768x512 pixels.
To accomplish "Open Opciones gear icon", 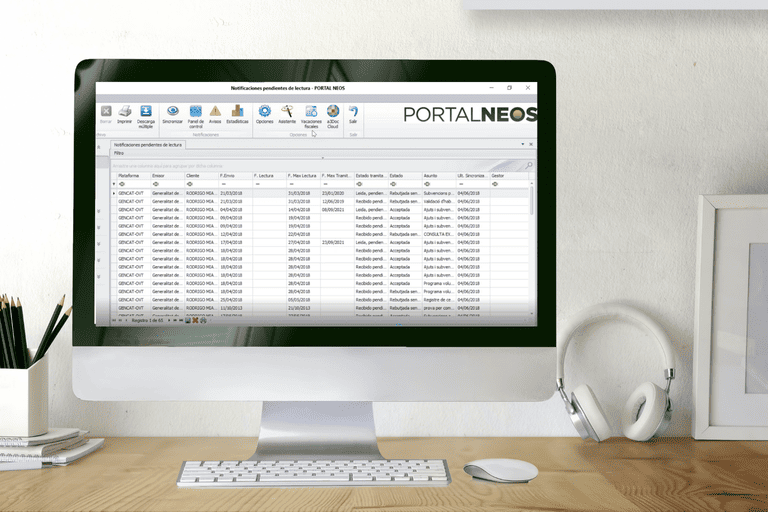I will tap(264, 114).
